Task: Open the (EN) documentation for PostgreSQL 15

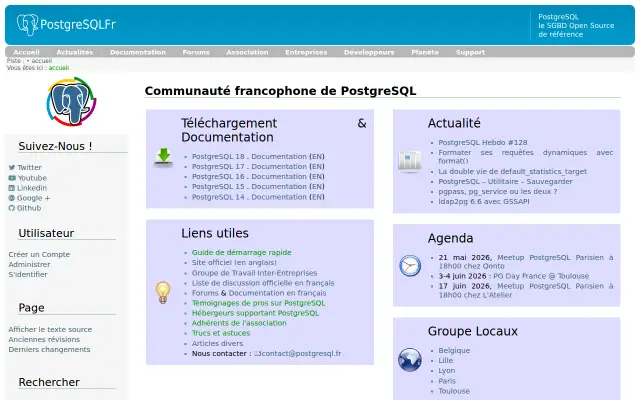Action: point(317,187)
